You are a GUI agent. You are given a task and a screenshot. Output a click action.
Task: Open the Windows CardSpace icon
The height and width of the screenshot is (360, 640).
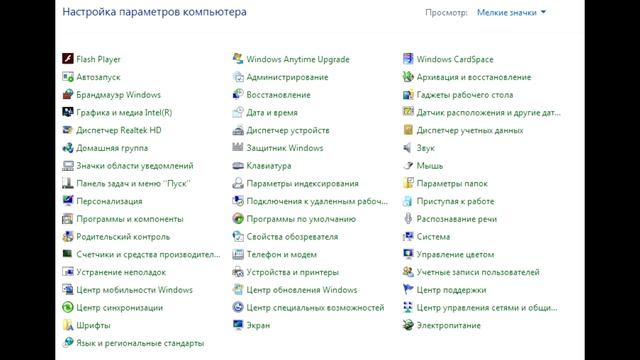tap(408, 59)
